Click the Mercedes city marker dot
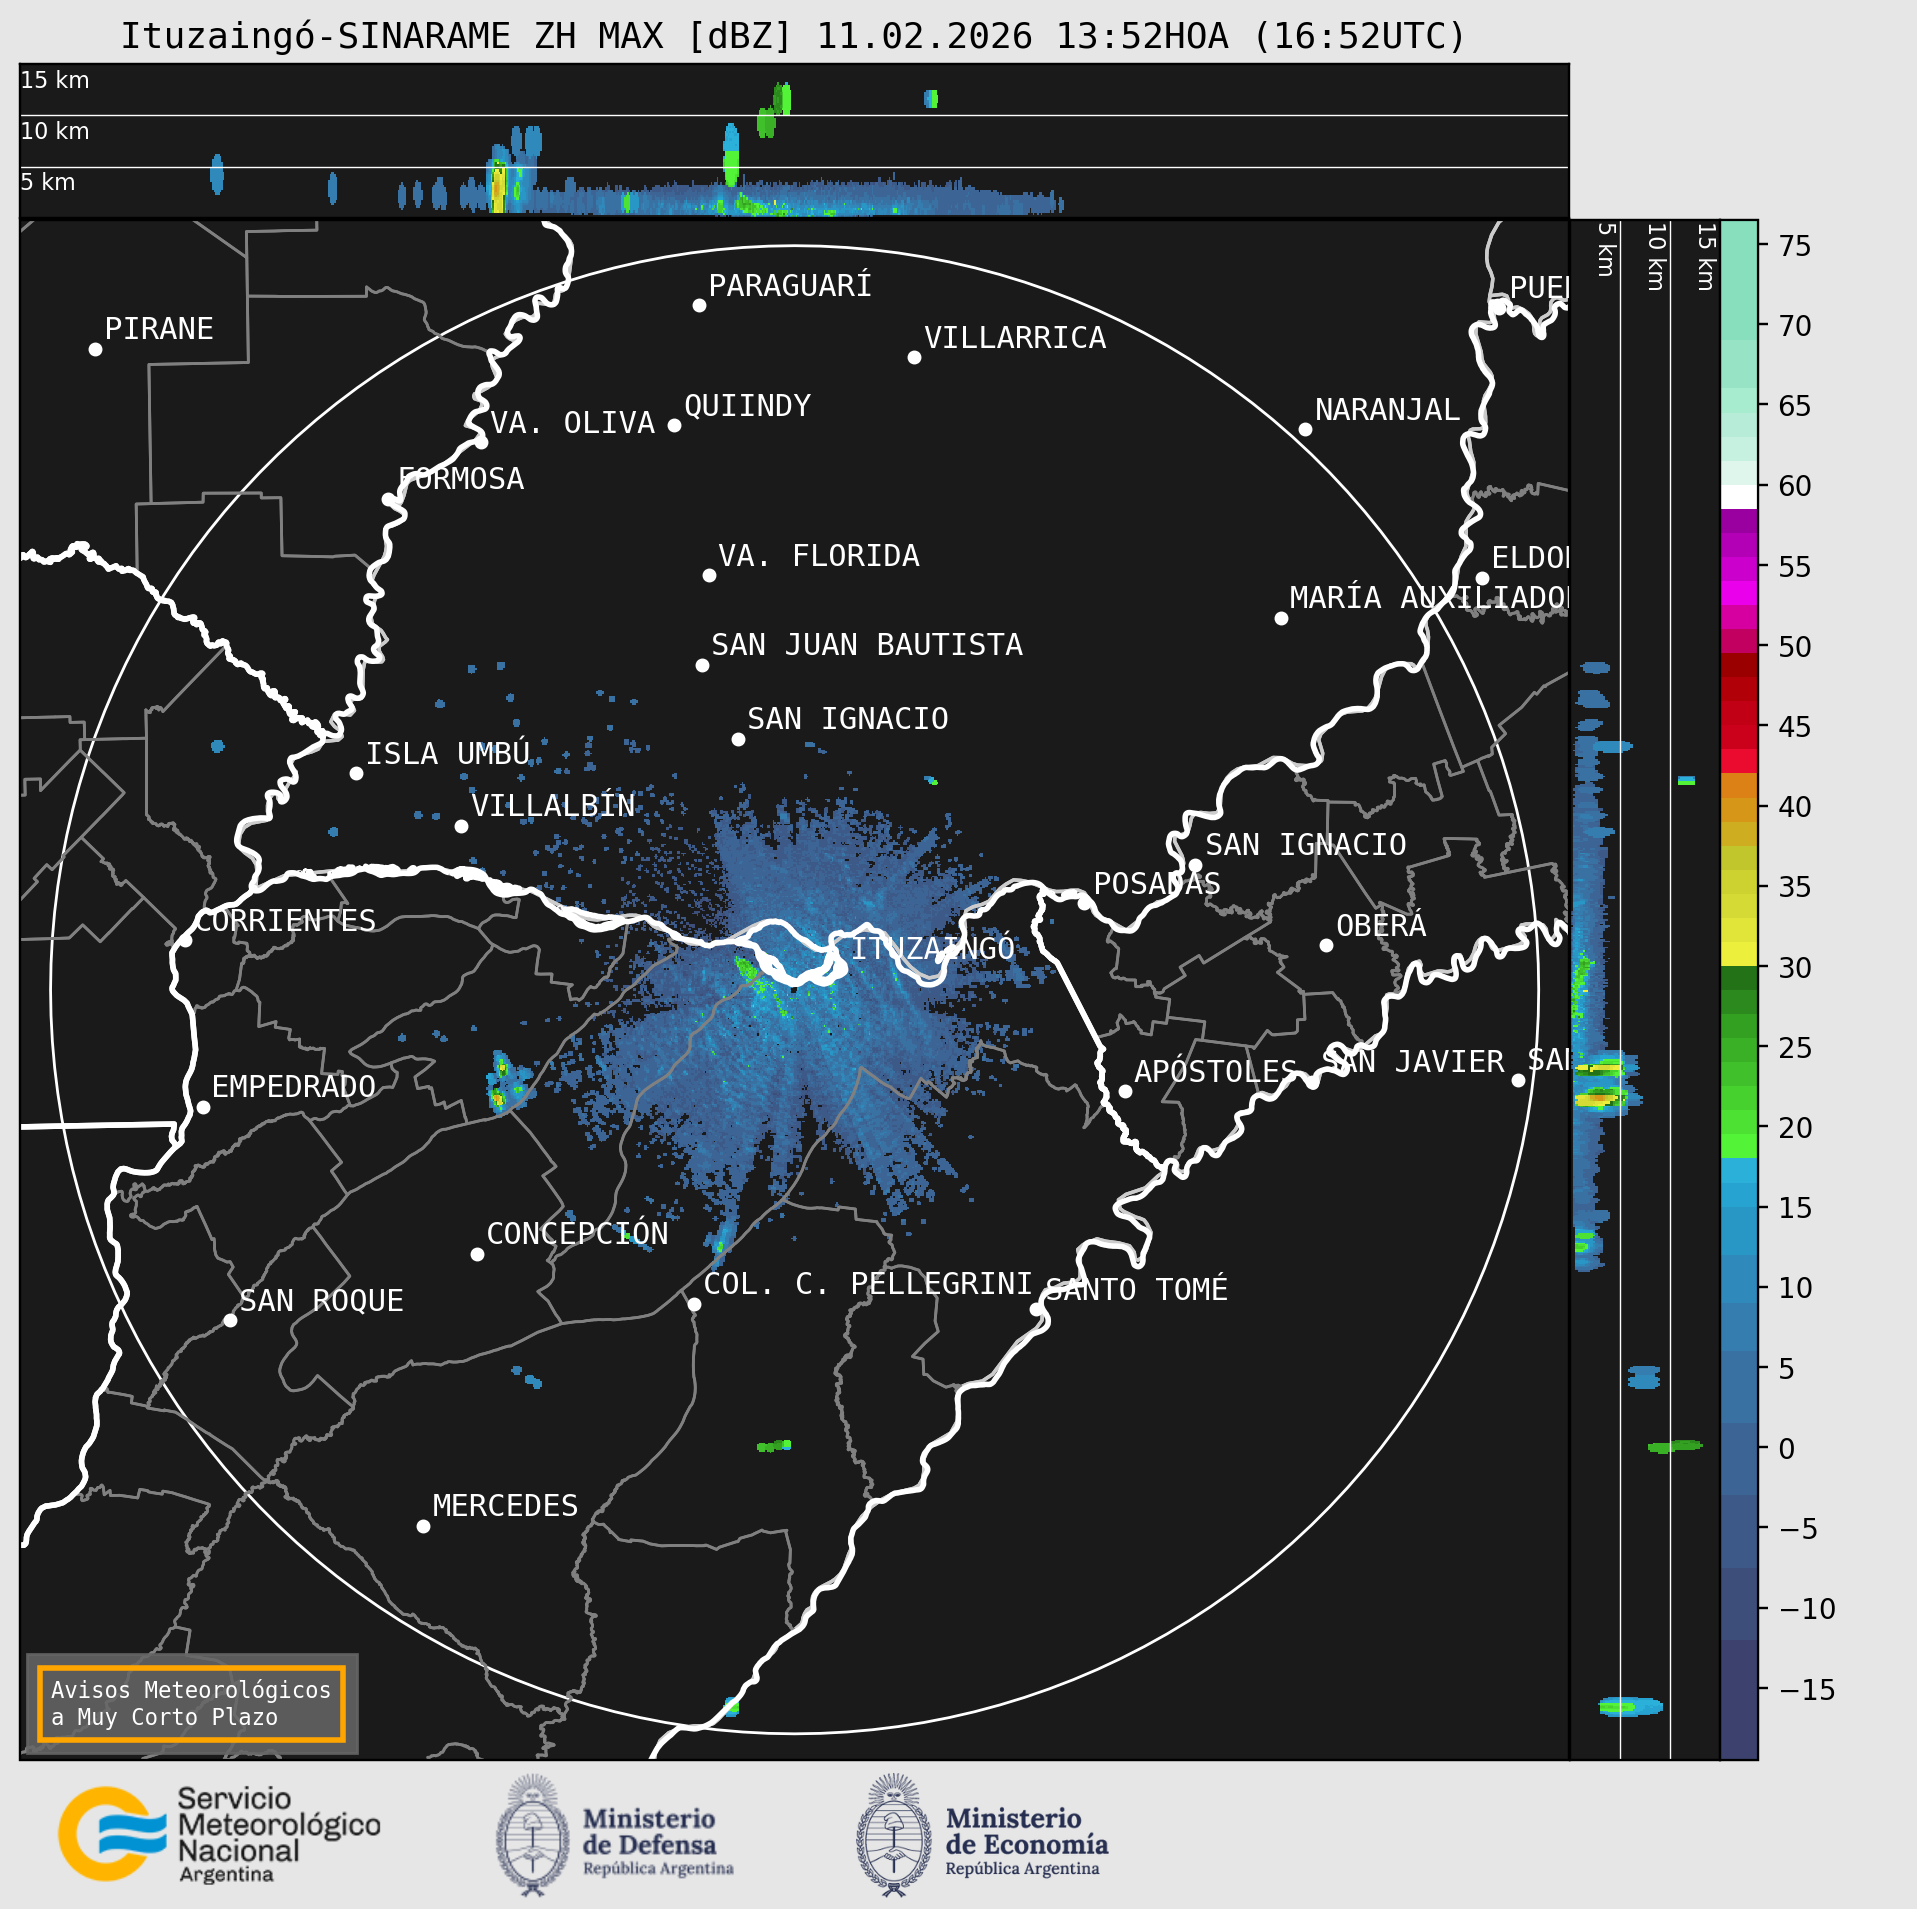Image resolution: width=1917 pixels, height=1909 pixels. point(423,1526)
